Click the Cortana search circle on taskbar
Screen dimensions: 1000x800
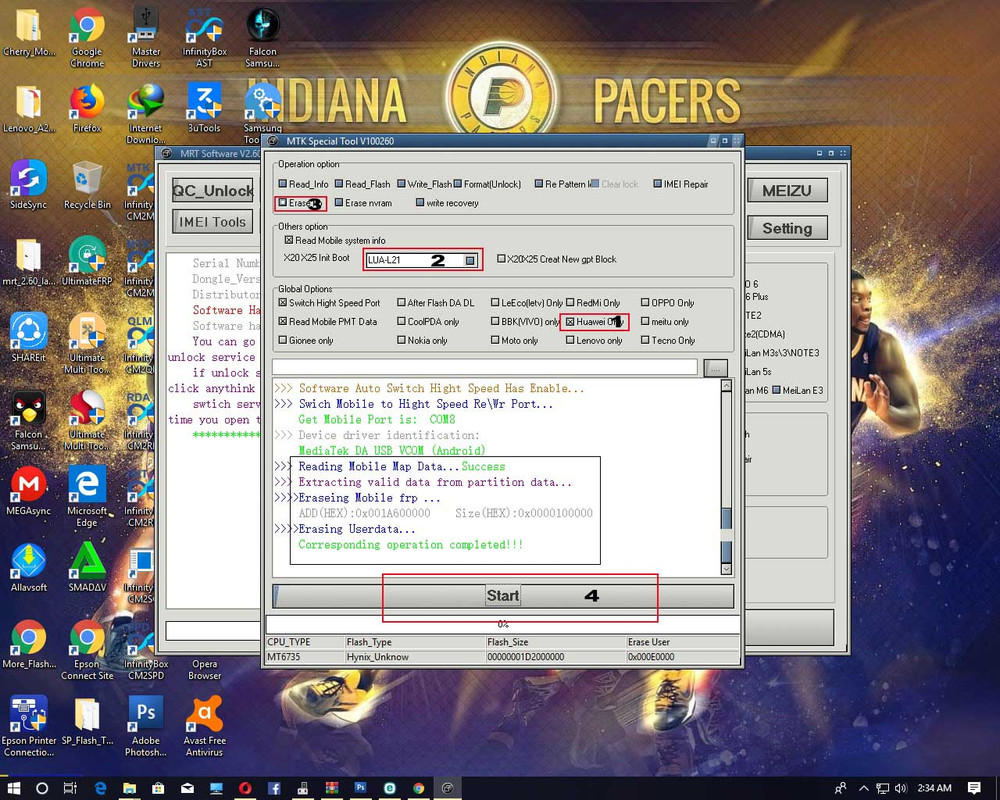[41, 788]
